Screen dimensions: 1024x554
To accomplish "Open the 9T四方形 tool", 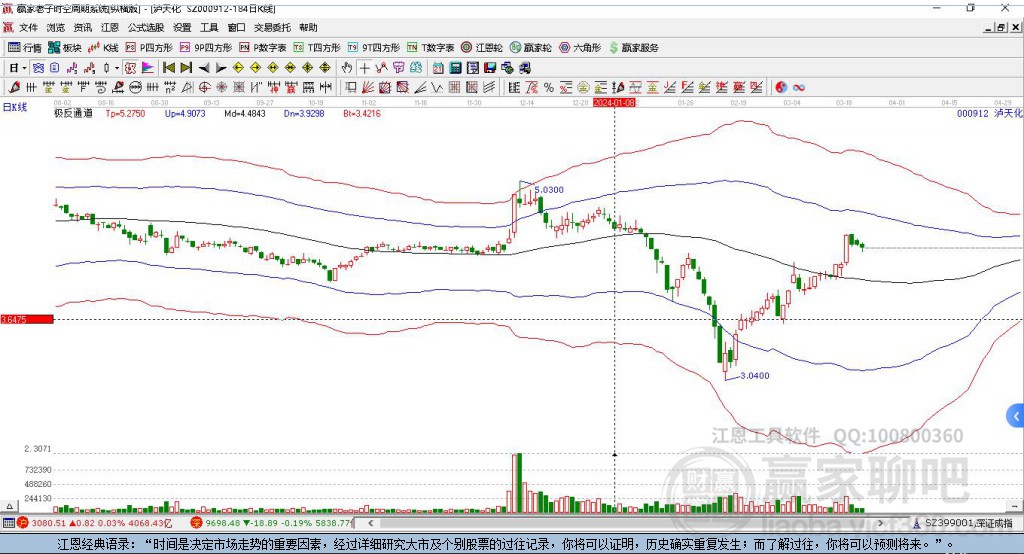I will pos(374,48).
